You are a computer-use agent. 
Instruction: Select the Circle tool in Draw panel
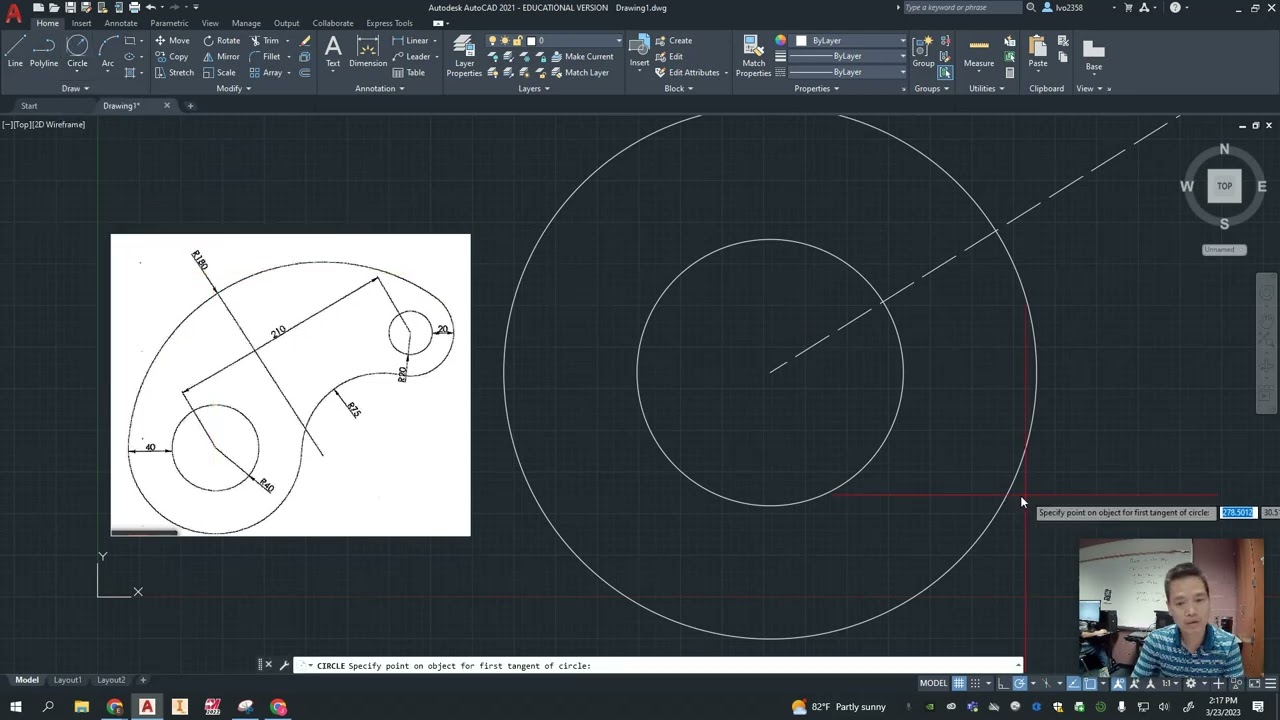77,52
